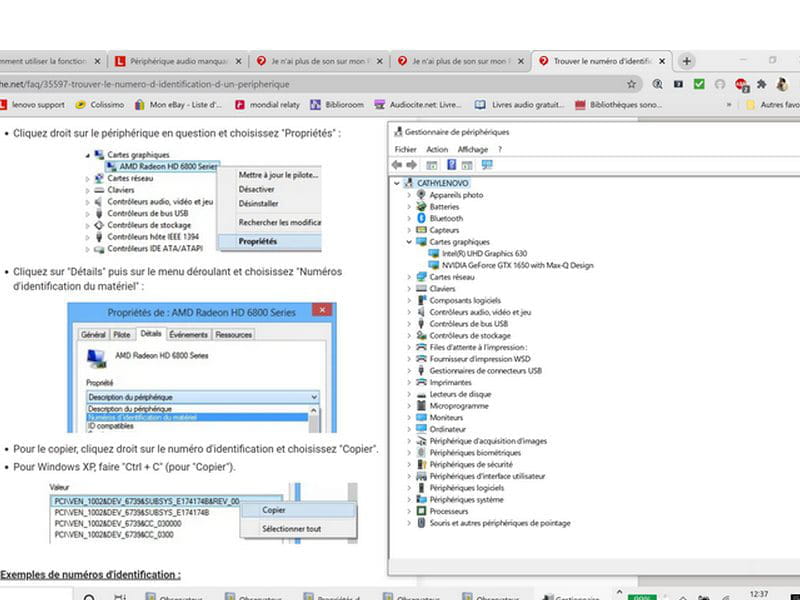The height and width of the screenshot is (600, 800).
Task: Click the Bluetooth icon in the device tree
Action: click(x=421, y=218)
